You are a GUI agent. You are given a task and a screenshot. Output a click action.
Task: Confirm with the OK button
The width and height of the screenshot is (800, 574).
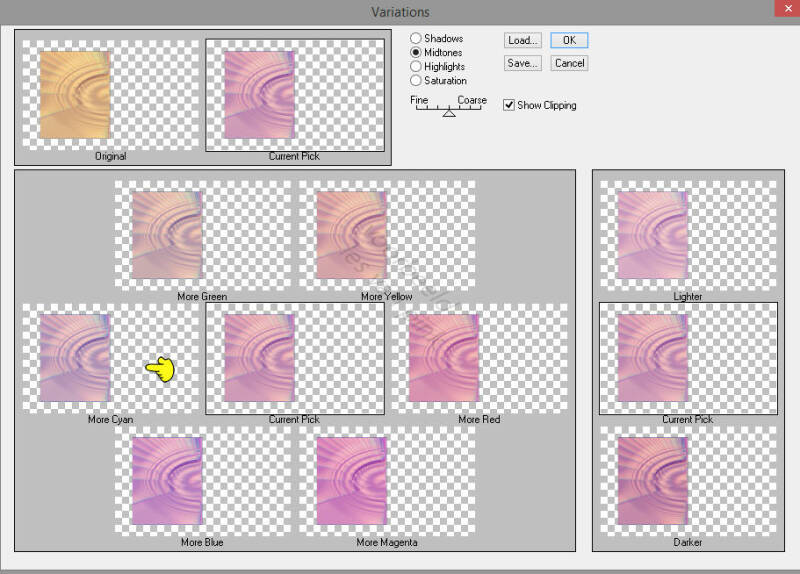[569, 40]
